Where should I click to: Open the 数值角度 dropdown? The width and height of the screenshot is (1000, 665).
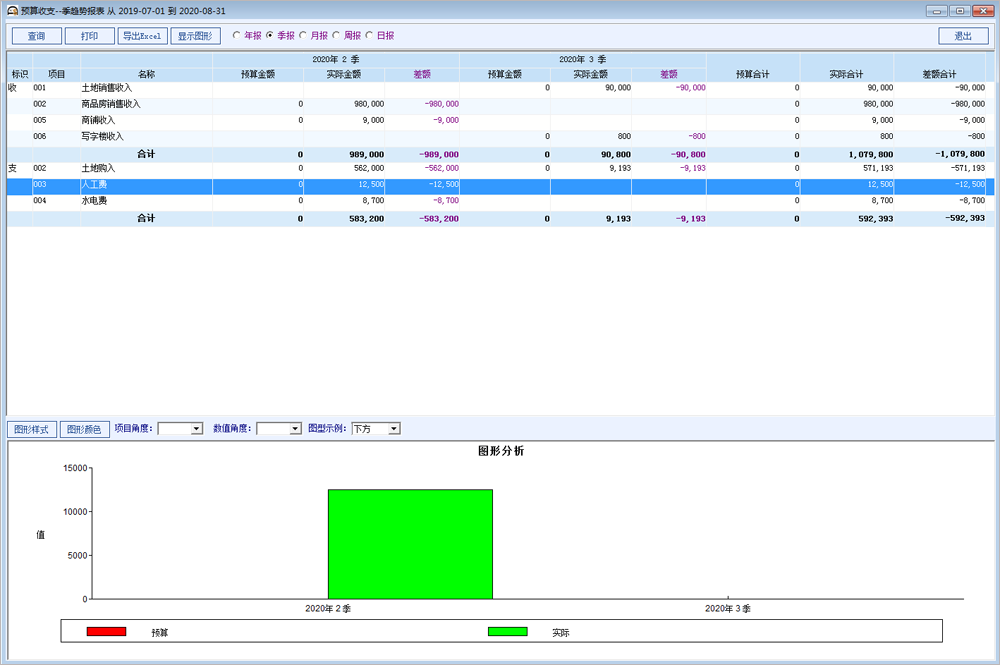(x=295, y=428)
